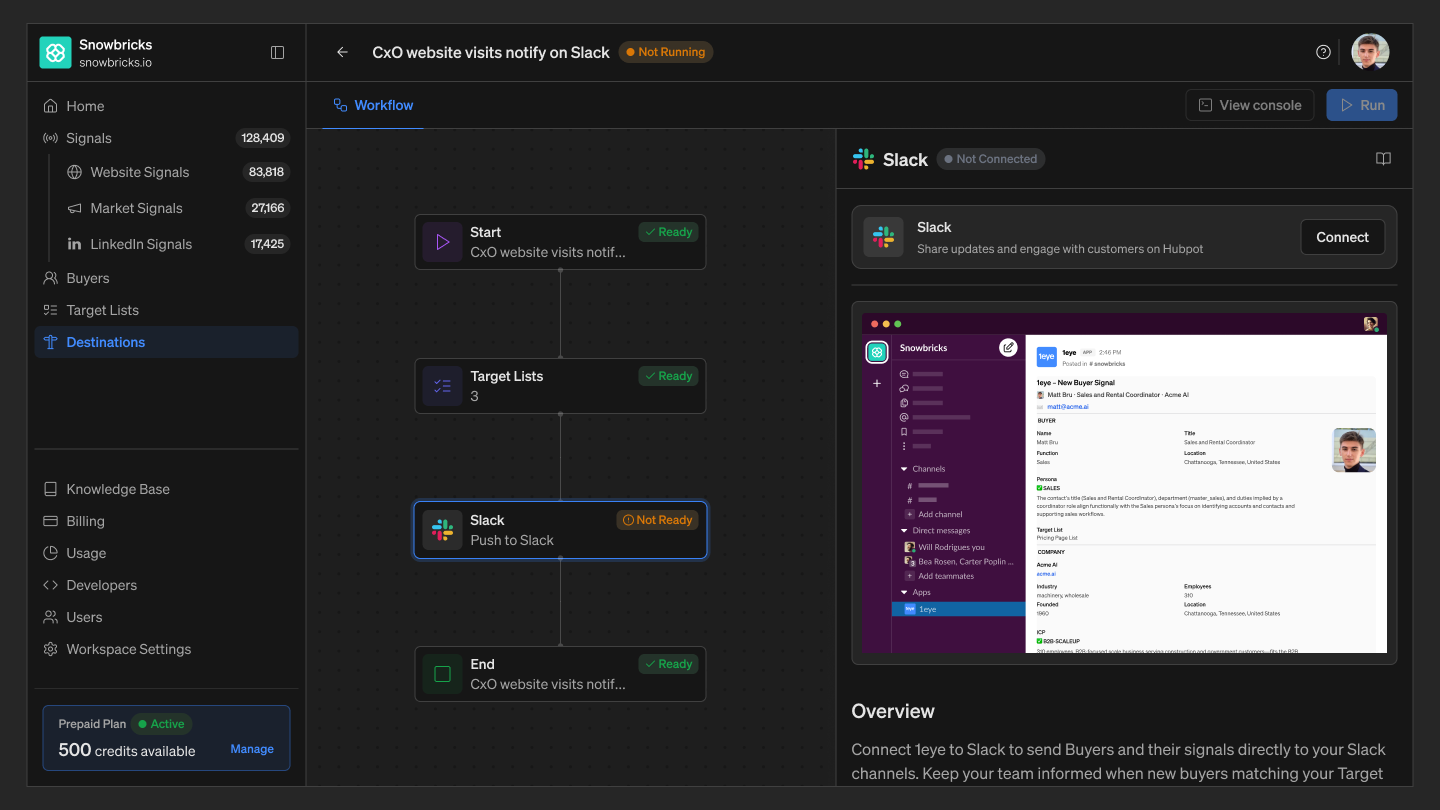
Task: Click the Signals broadcast icon
Action: coord(50,138)
